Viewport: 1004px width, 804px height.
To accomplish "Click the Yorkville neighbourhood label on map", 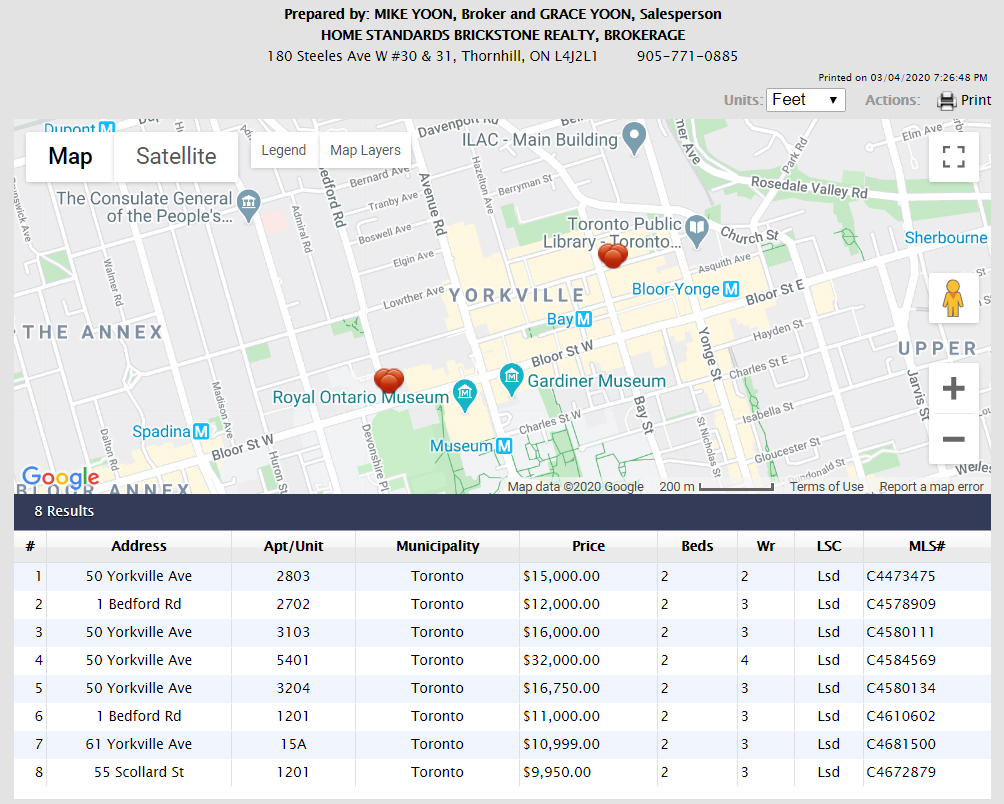I will [516, 295].
